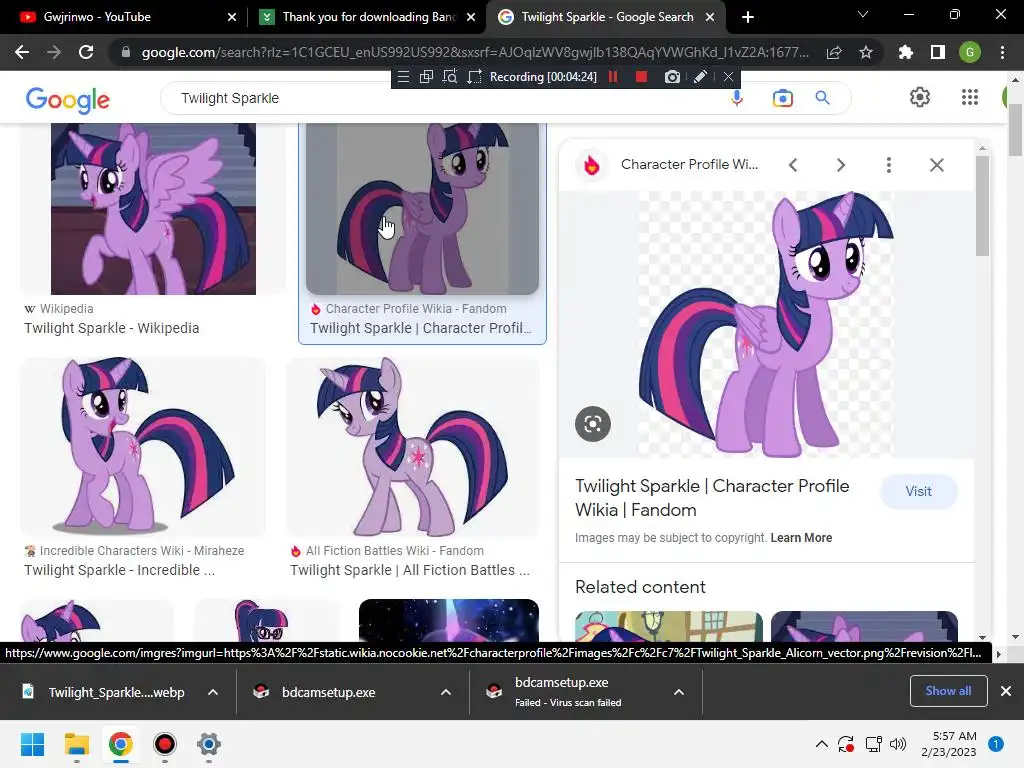This screenshot has height=768, width=1024.
Task: Show next image in preview panel
Action: [x=840, y=165]
